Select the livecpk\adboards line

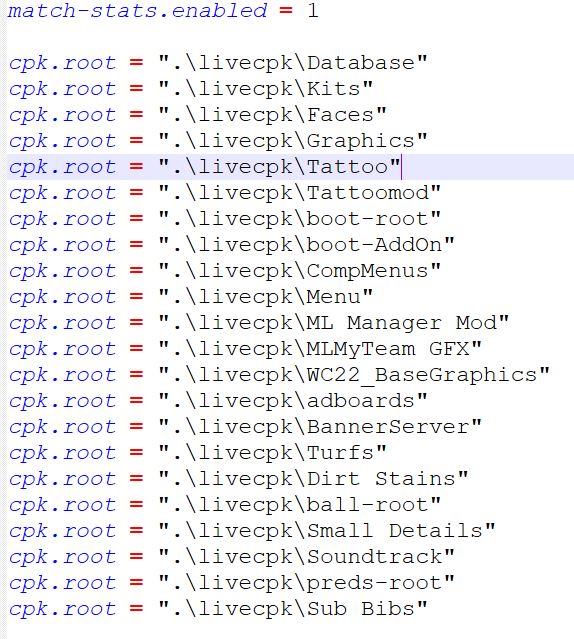coord(218,401)
